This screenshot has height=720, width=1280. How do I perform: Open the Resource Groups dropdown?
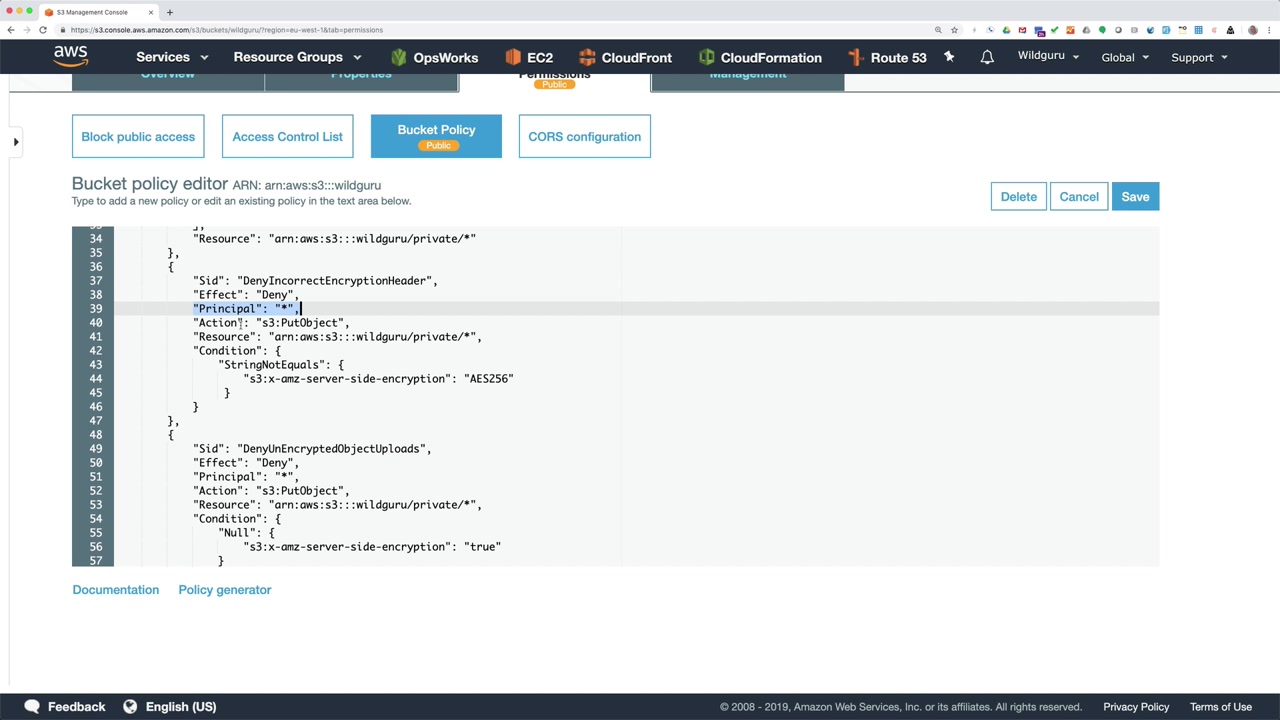point(297,57)
